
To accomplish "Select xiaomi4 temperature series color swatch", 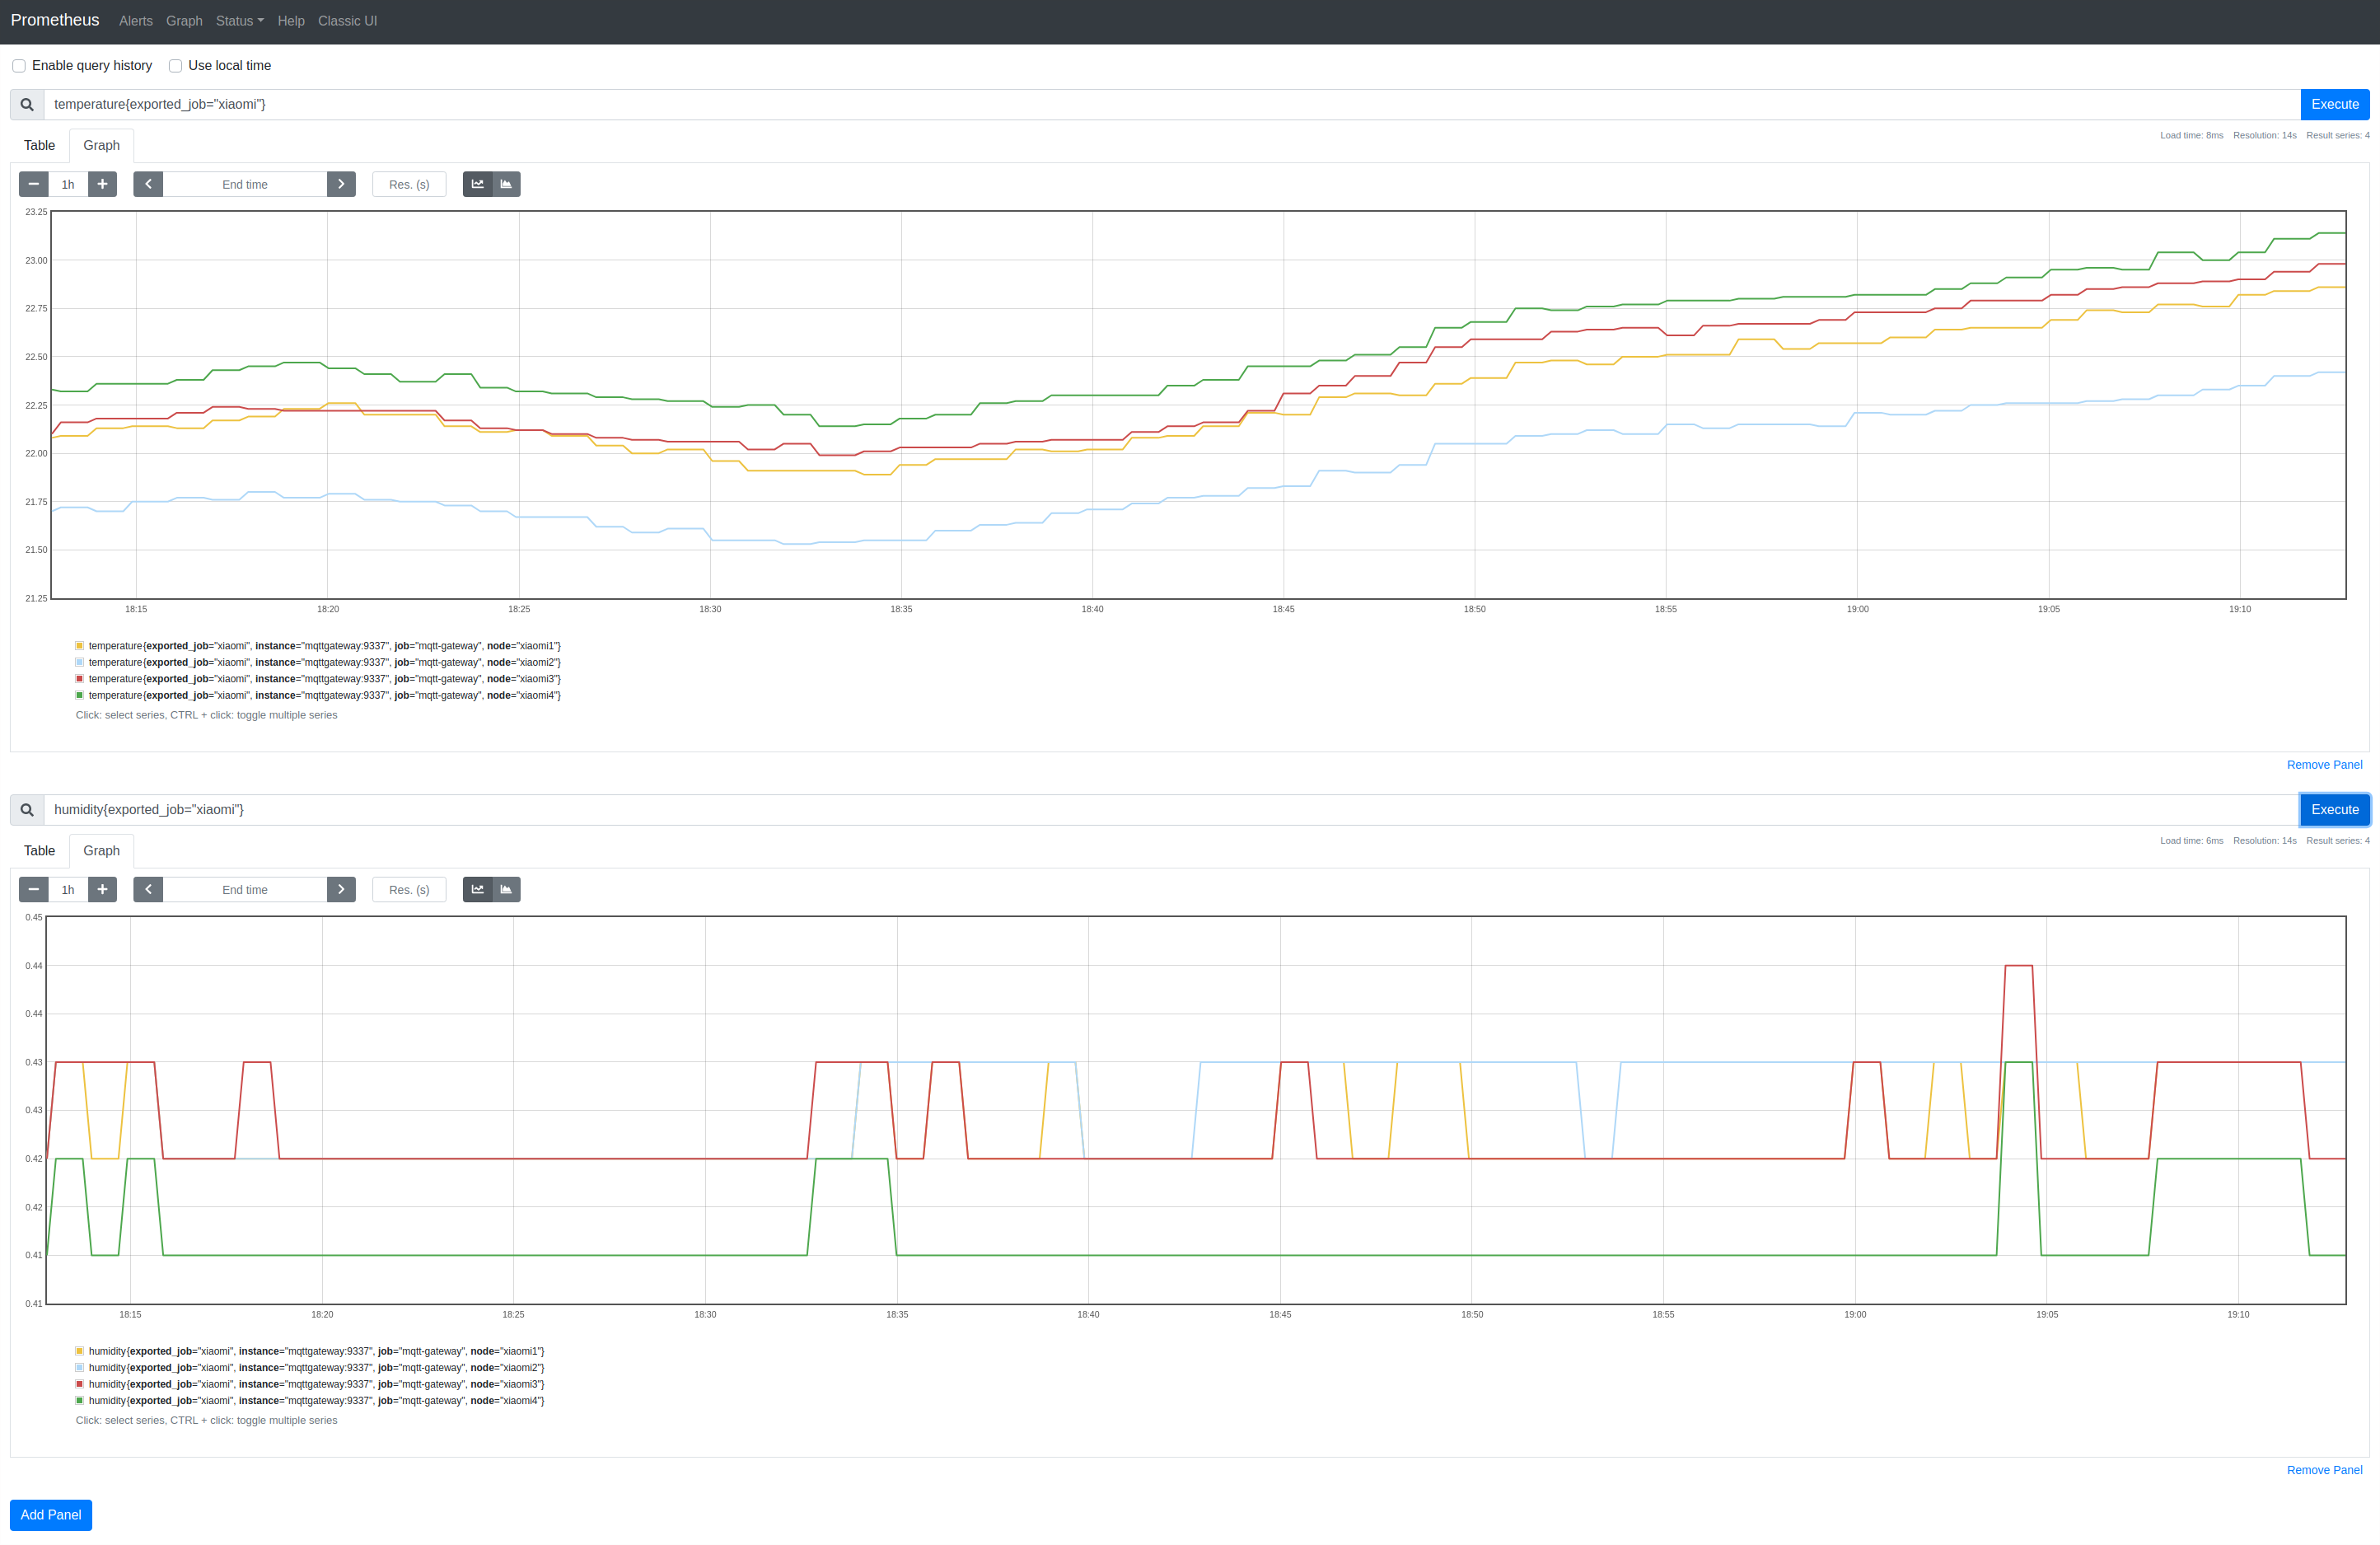I will click(80, 695).
